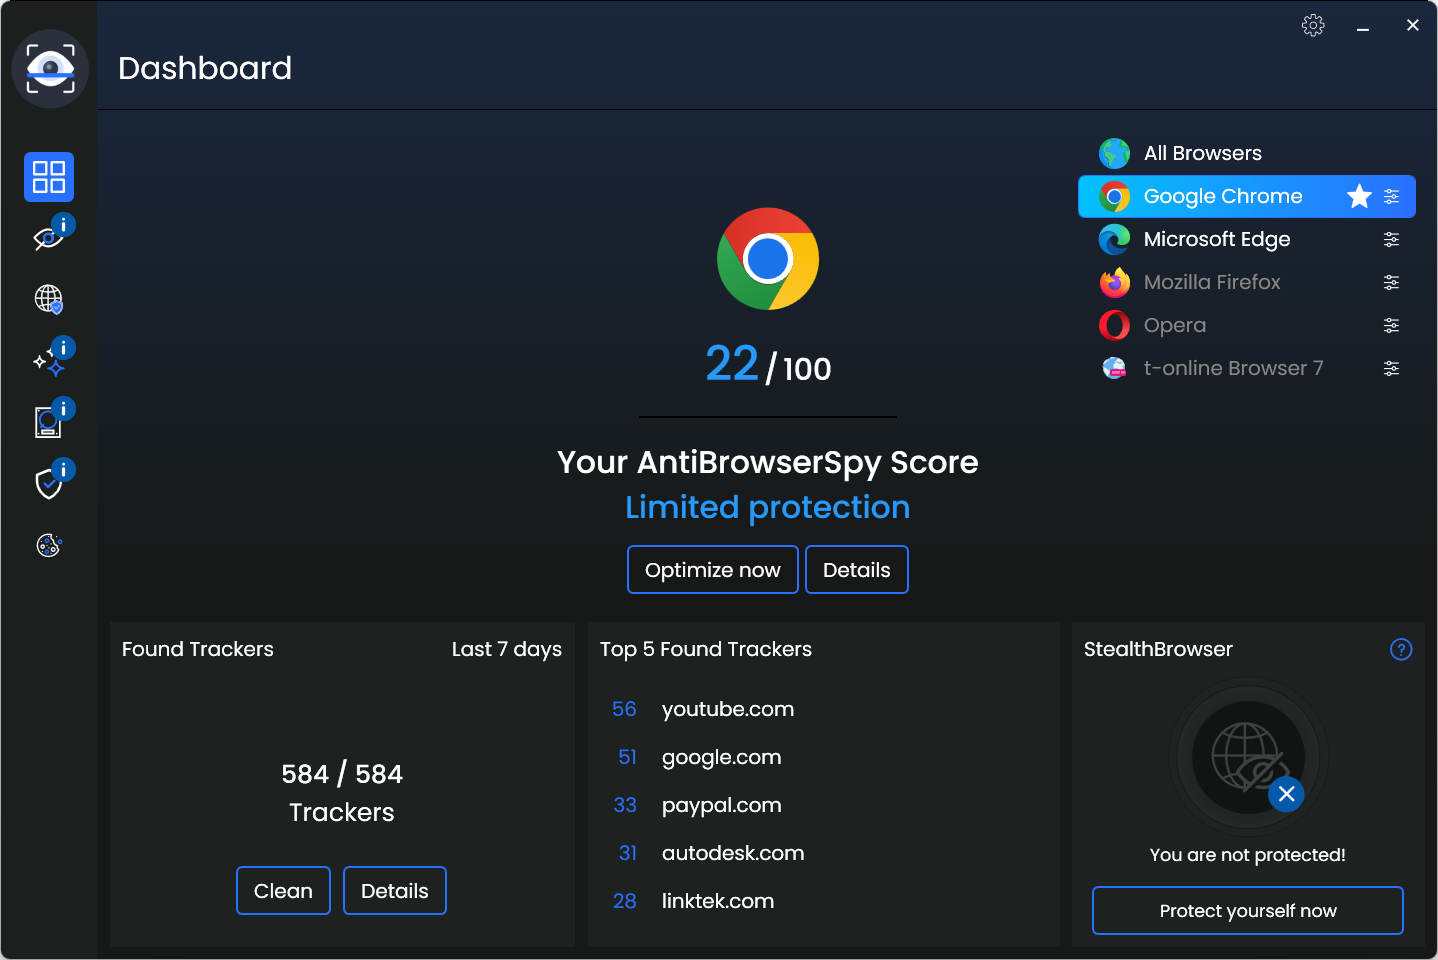
Task: Select Mozilla Firefox in browser list
Action: click(x=1247, y=282)
